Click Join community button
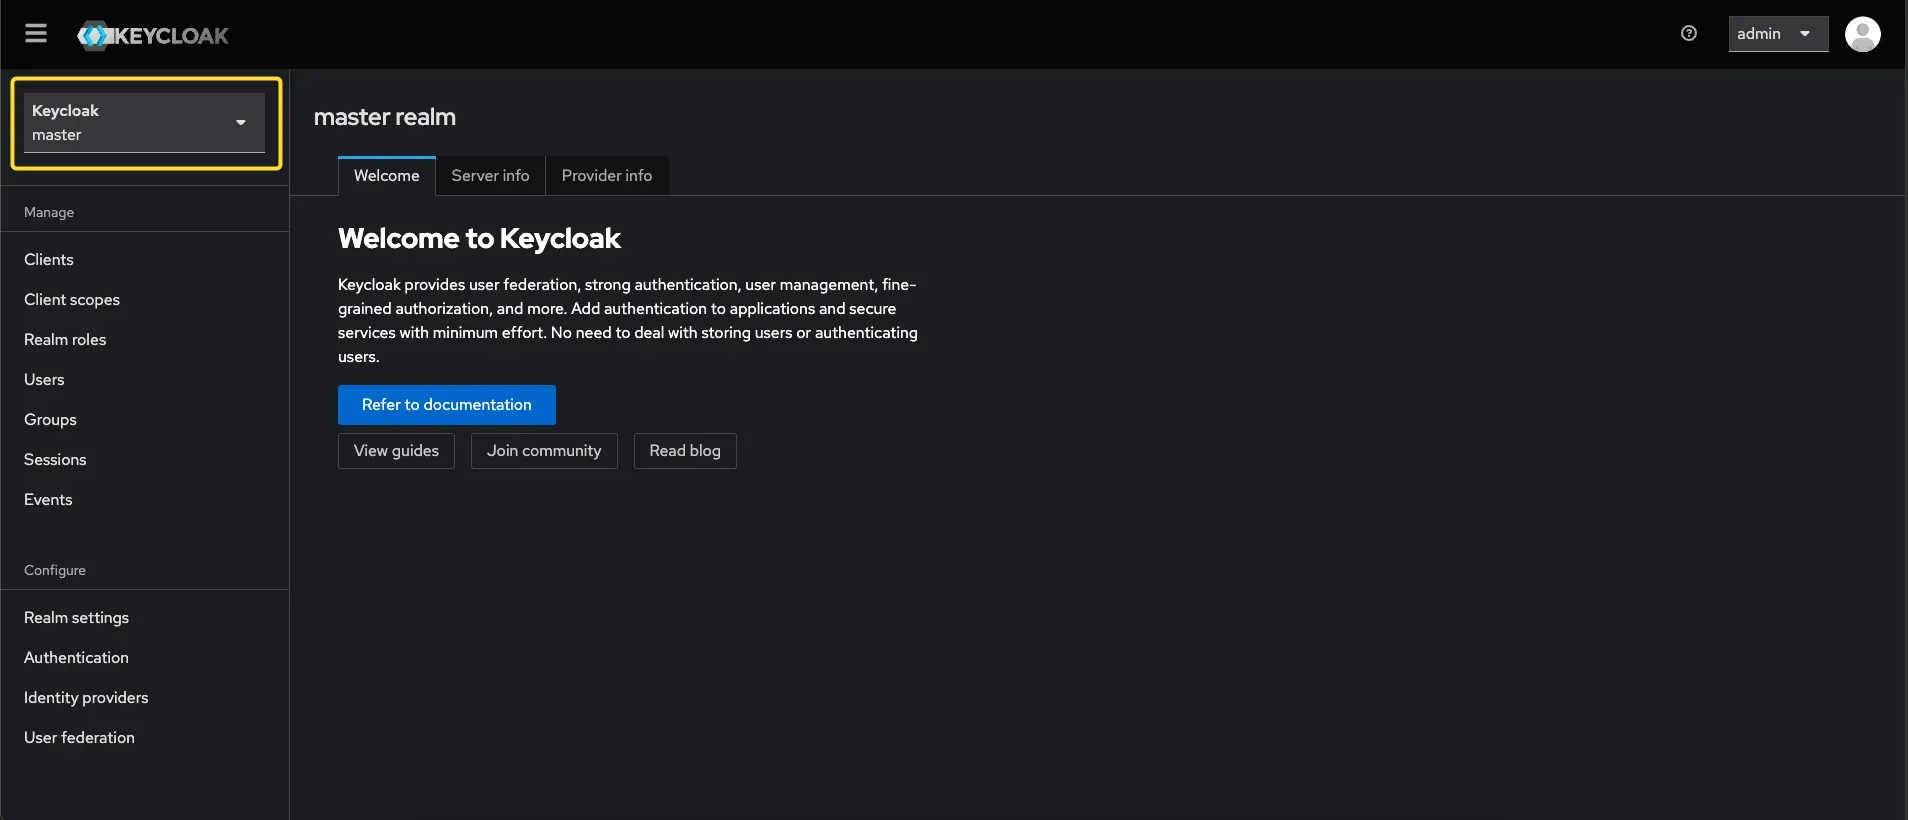This screenshot has width=1908, height=820. point(544,451)
